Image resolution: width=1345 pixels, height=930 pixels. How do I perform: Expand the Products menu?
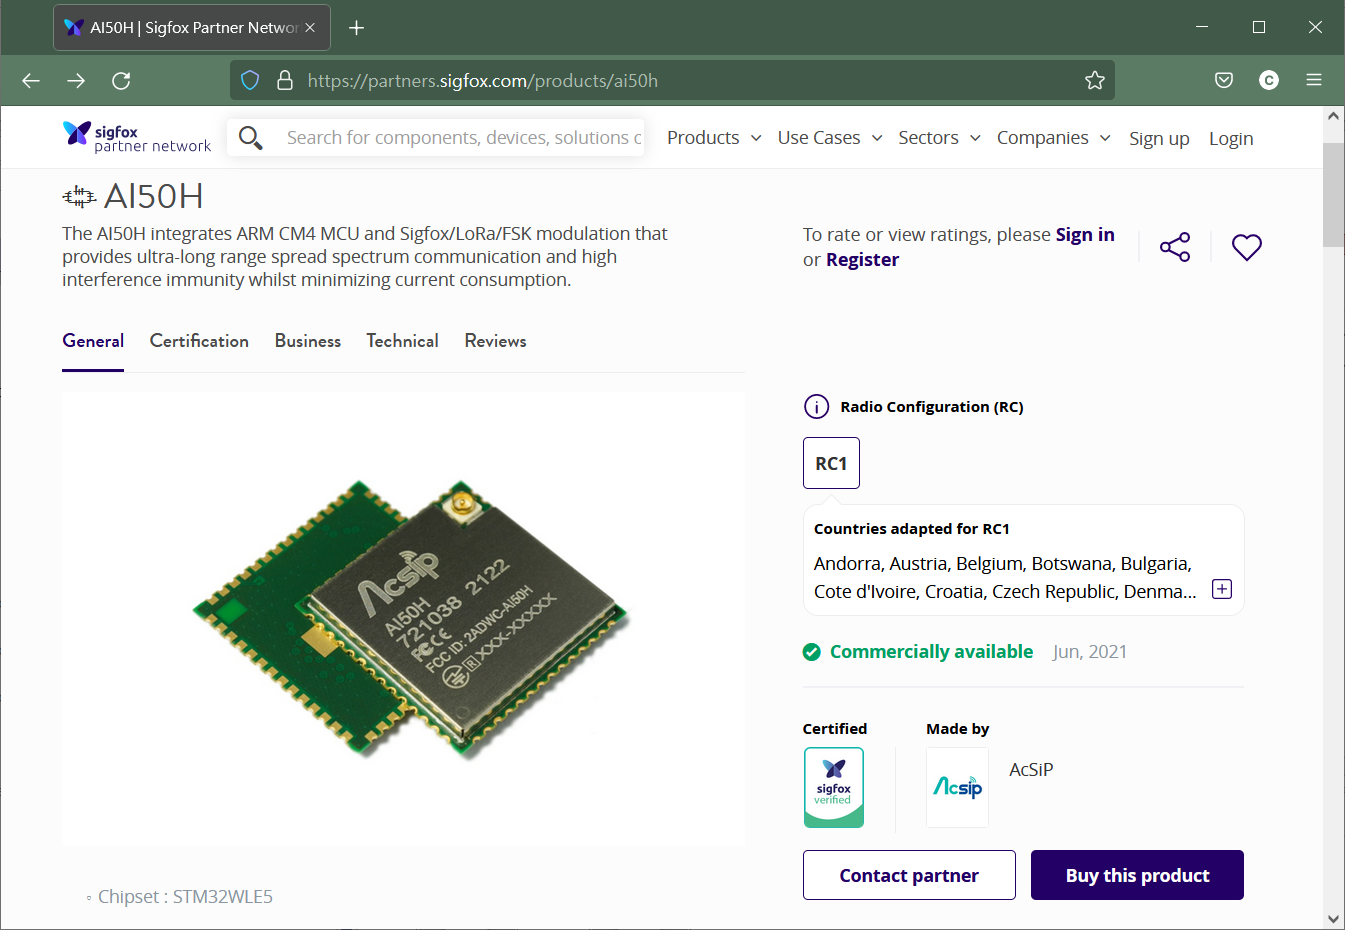(x=714, y=138)
